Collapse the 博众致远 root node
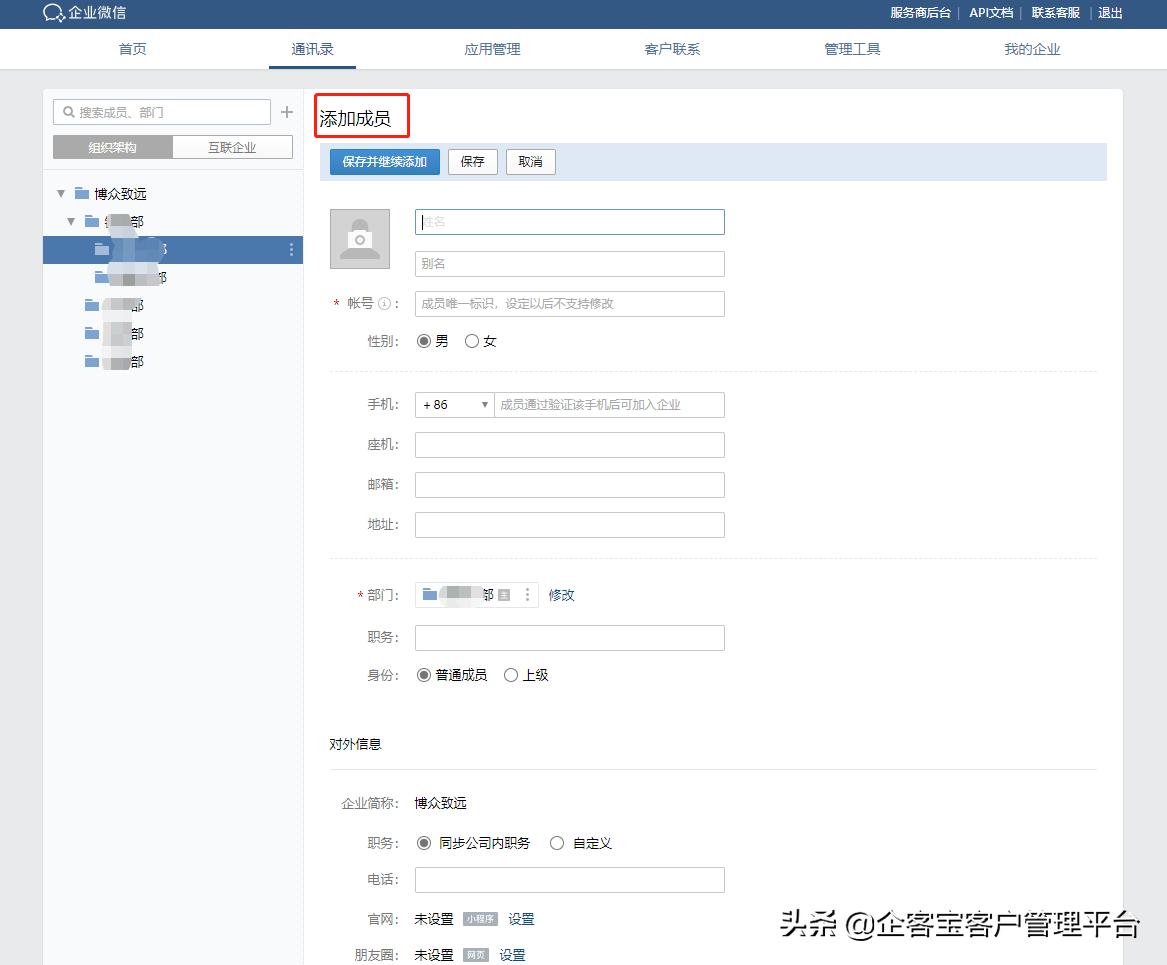1167x965 pixels. (x=60, y=193)
